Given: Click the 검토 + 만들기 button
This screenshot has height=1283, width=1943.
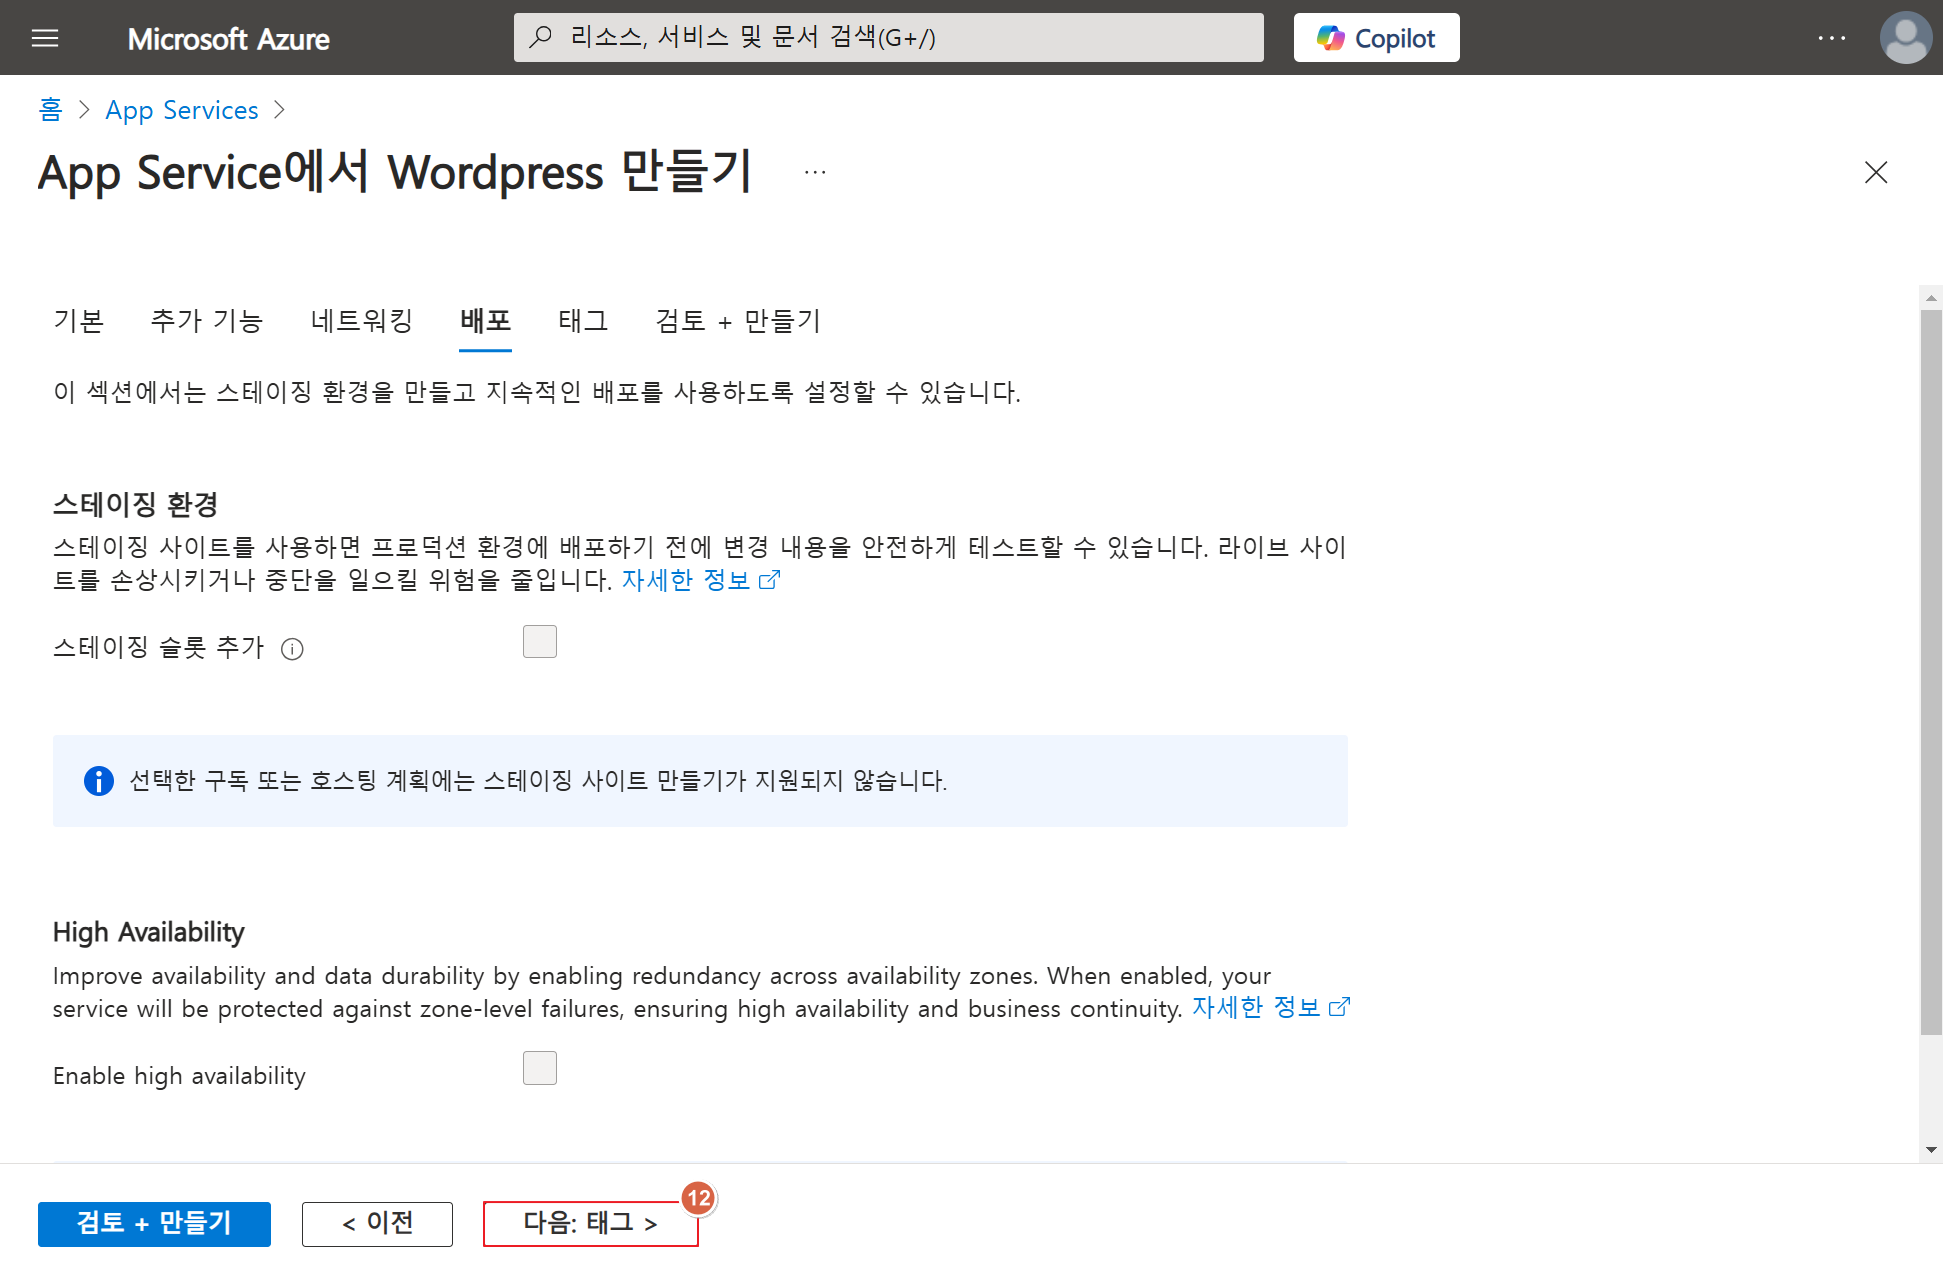Looking at the screenshot, I should coord(154,1224).
